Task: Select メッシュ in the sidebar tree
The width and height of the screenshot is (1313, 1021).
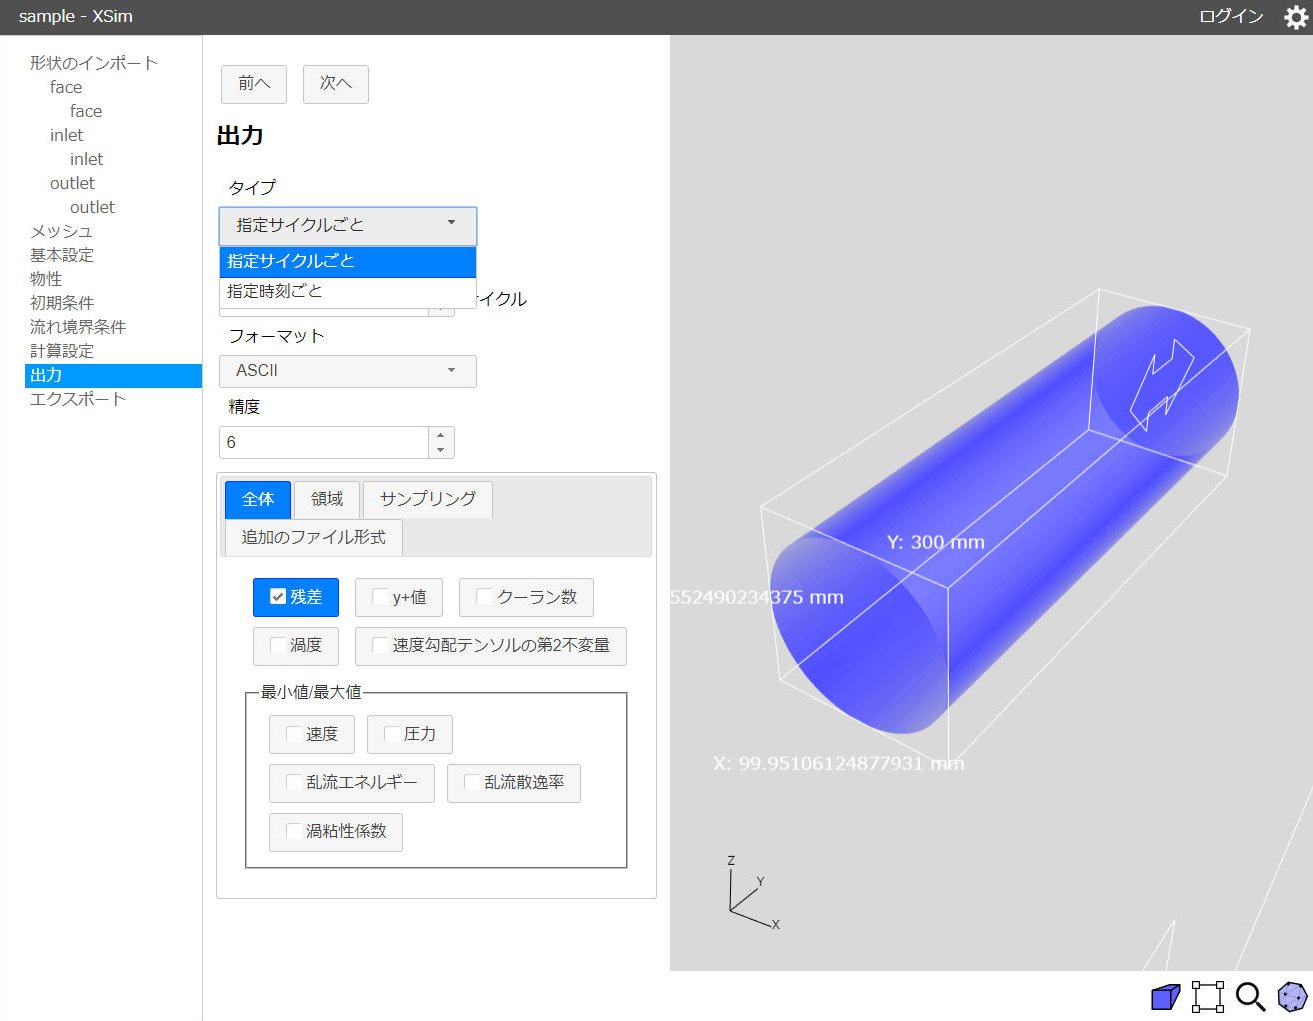Action: click(61, 231)
